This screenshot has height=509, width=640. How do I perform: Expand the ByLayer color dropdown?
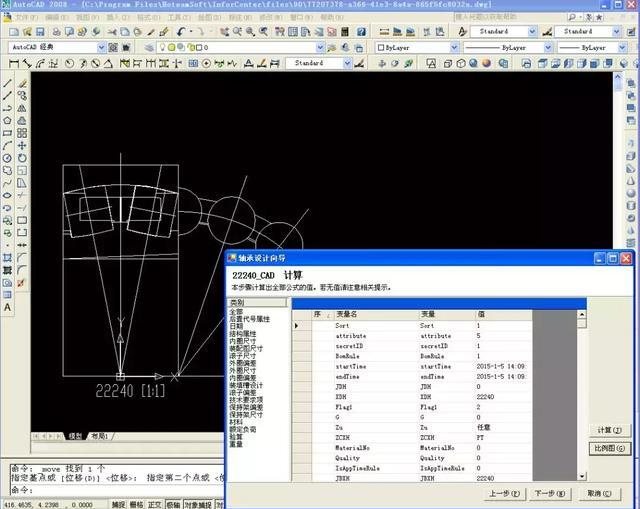(x=456, y=47)
